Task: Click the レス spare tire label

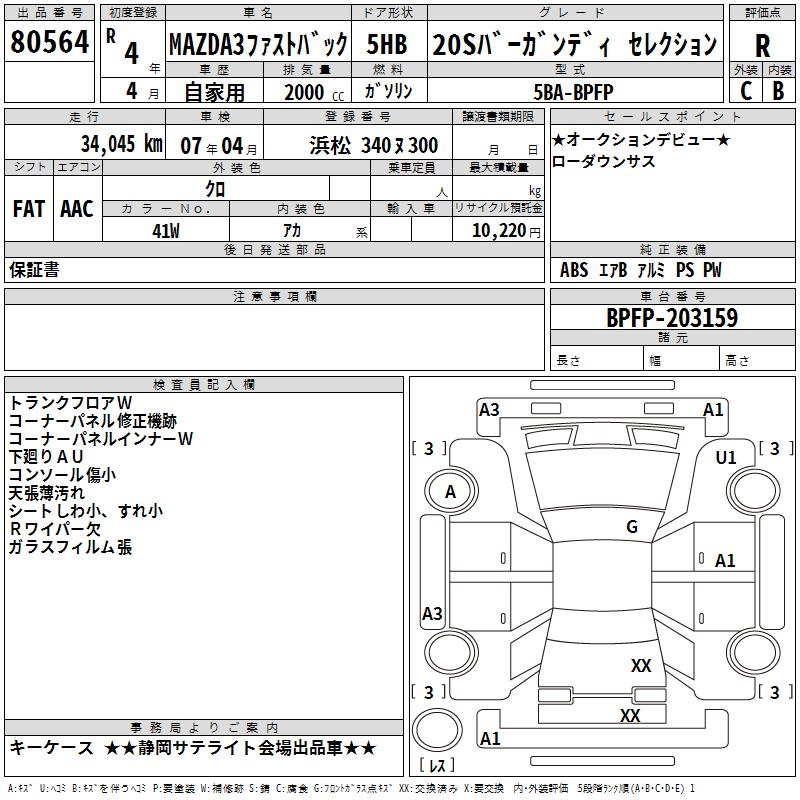Action: [437, 765]
